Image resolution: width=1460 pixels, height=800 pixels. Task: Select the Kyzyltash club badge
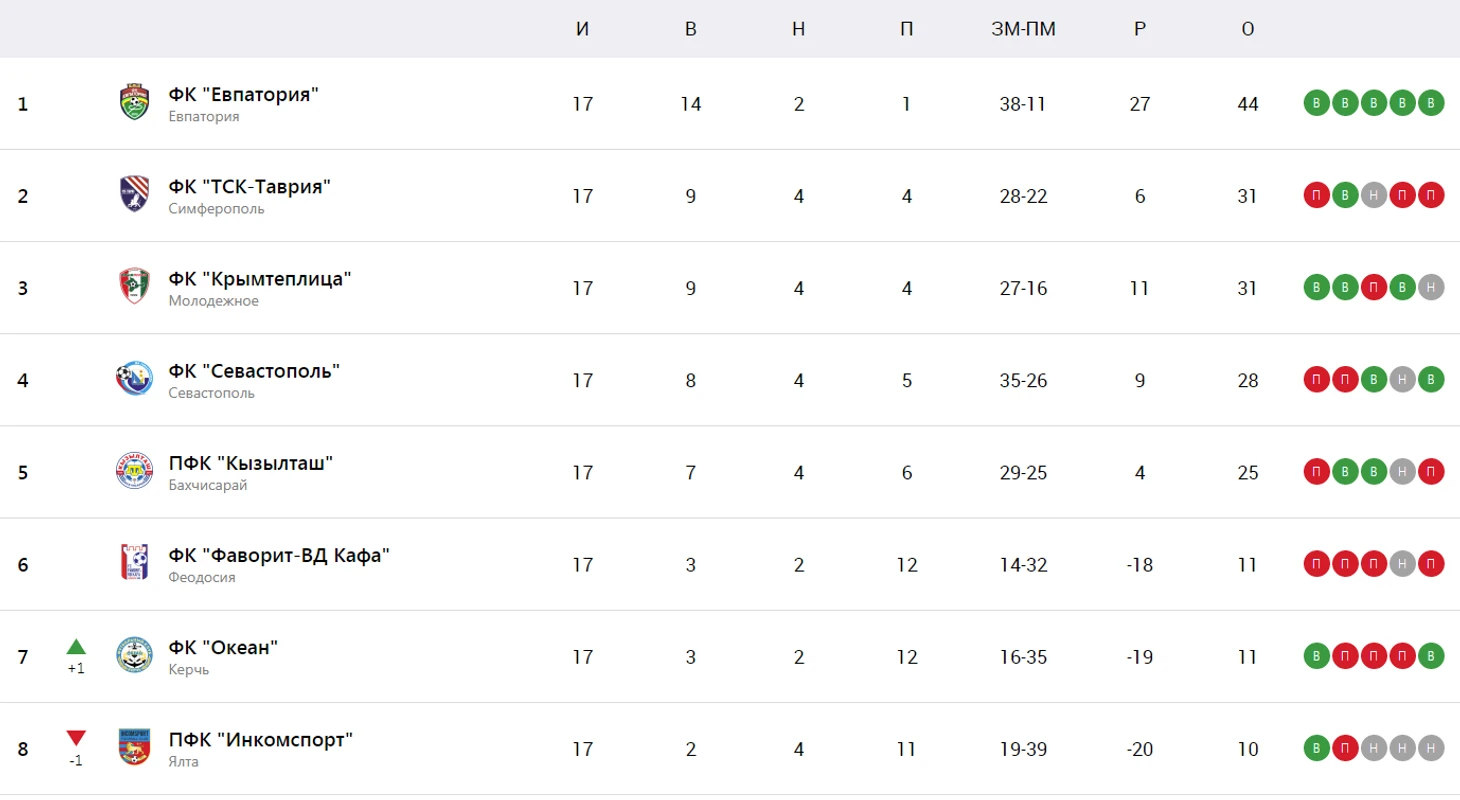[x=134, y=472]
